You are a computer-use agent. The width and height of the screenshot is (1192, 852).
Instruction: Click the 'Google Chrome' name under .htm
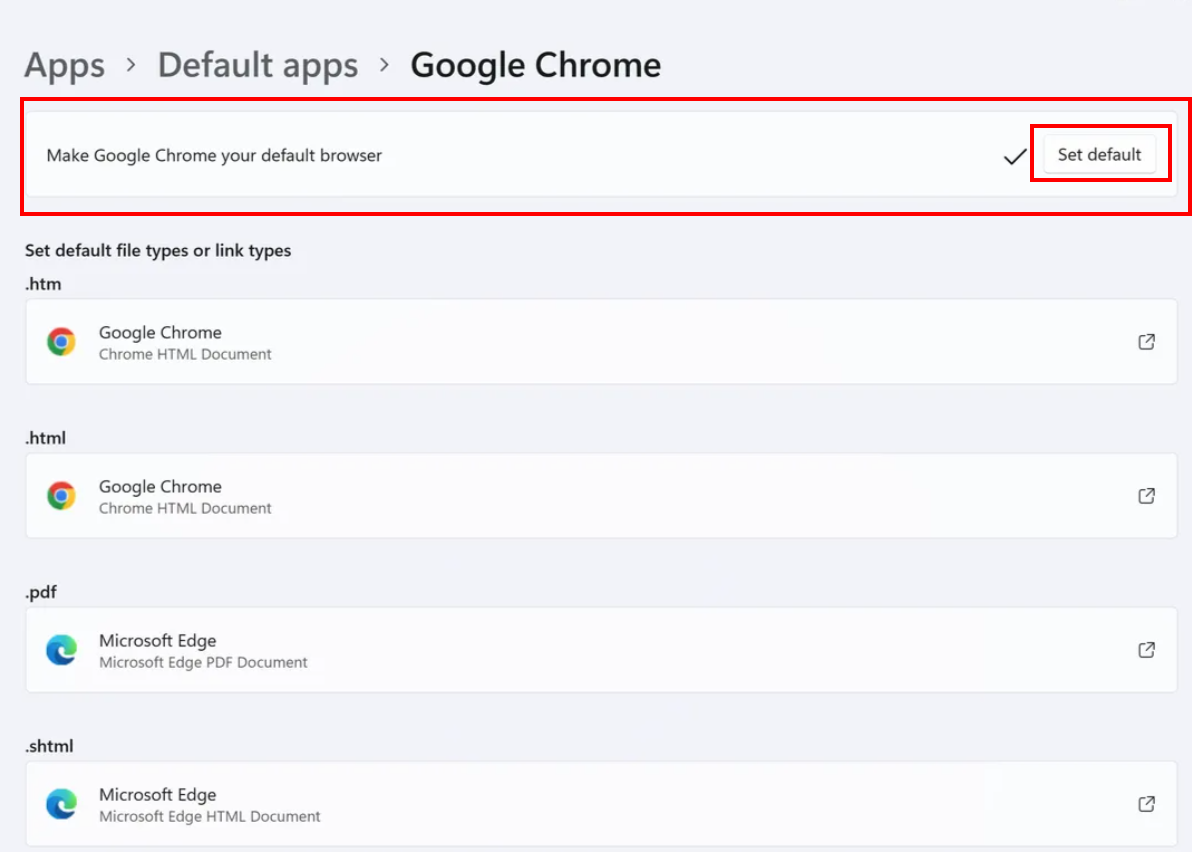[x=160, y=333]
